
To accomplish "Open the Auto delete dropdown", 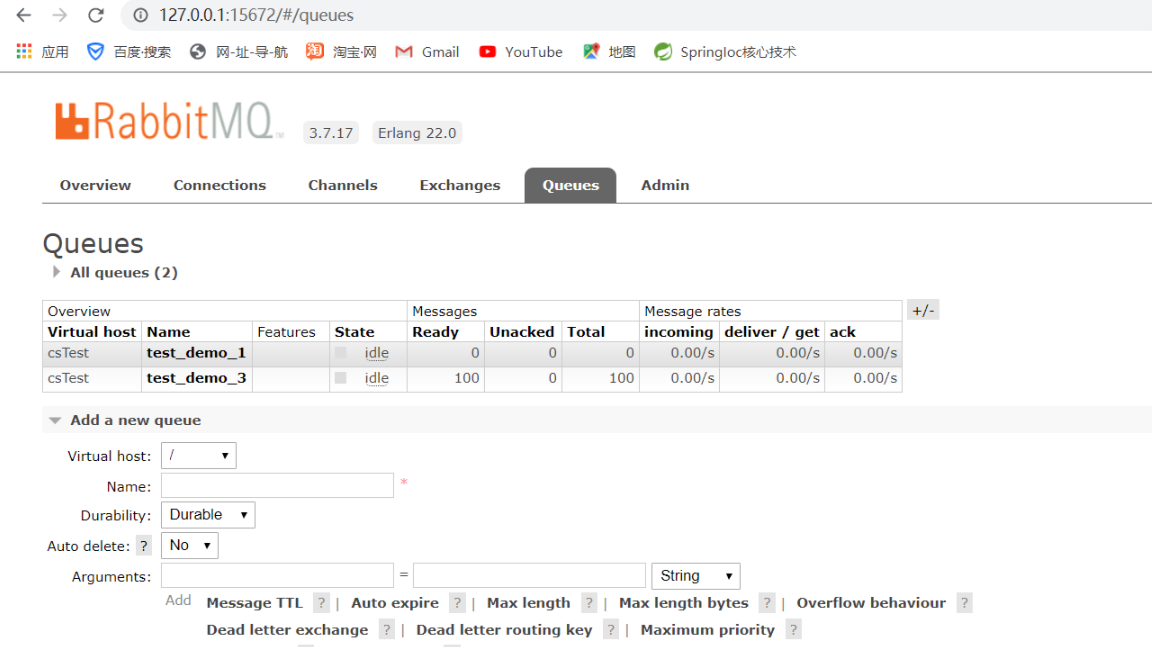I will (x=190, y=546).
